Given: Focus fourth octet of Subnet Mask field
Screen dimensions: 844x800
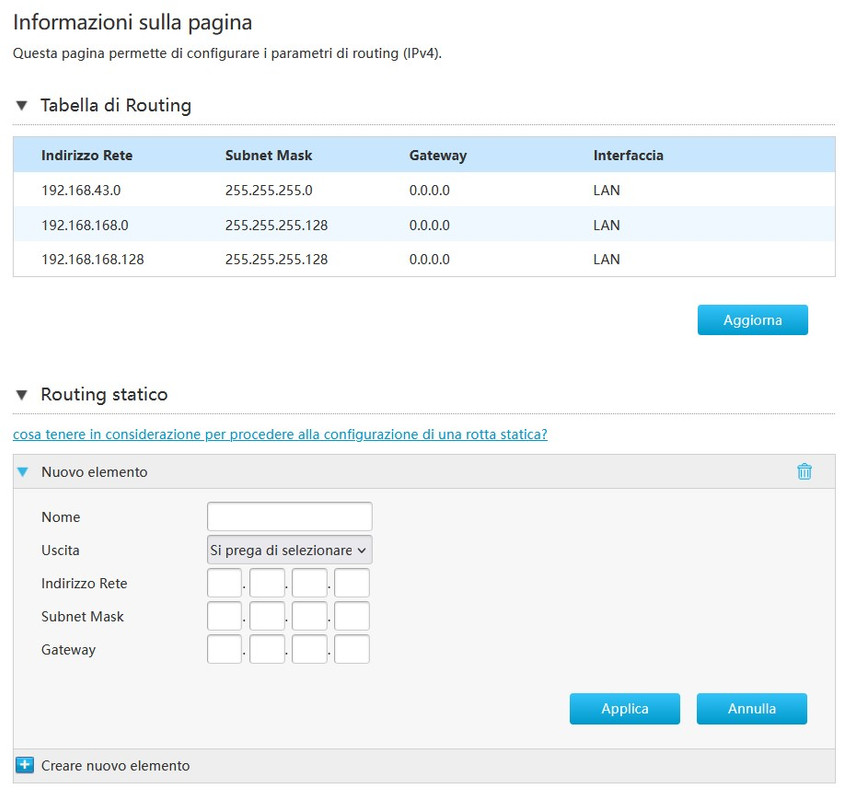Looking at the screenshot, I should 352,616.
